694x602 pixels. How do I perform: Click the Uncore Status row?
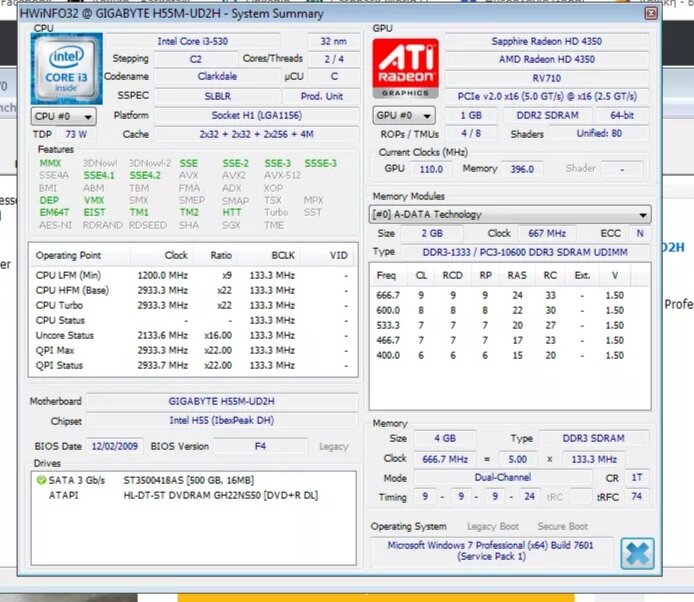coord(193,336)
